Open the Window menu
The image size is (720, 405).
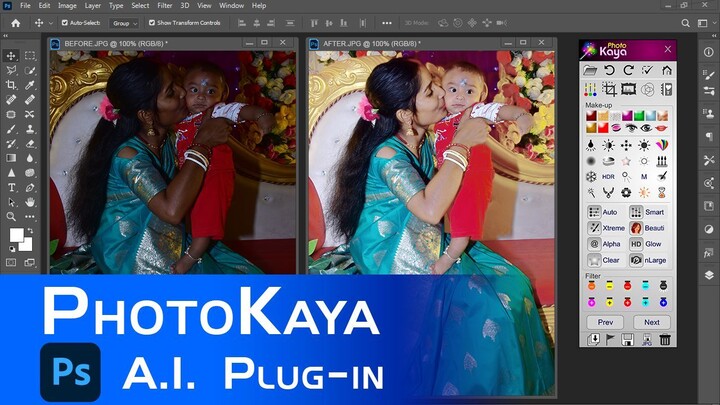point(231,6)
